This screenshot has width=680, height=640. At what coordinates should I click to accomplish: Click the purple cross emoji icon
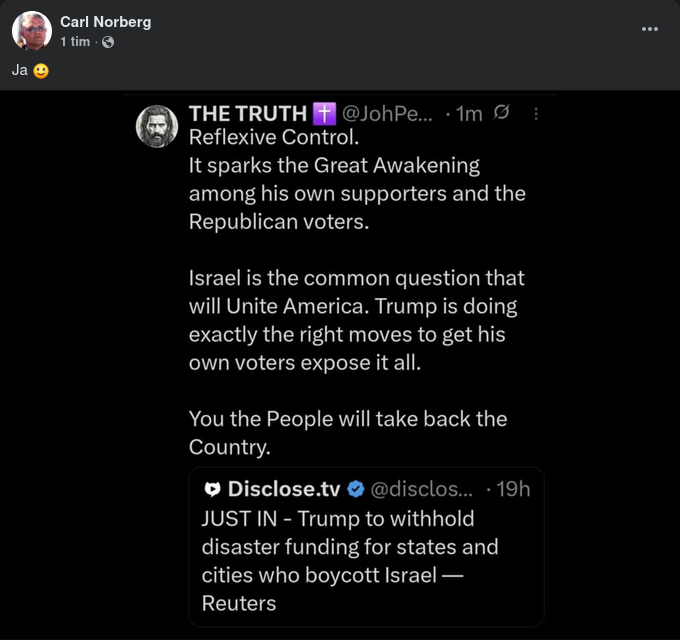pyautogui.click(x=325, y=114)
